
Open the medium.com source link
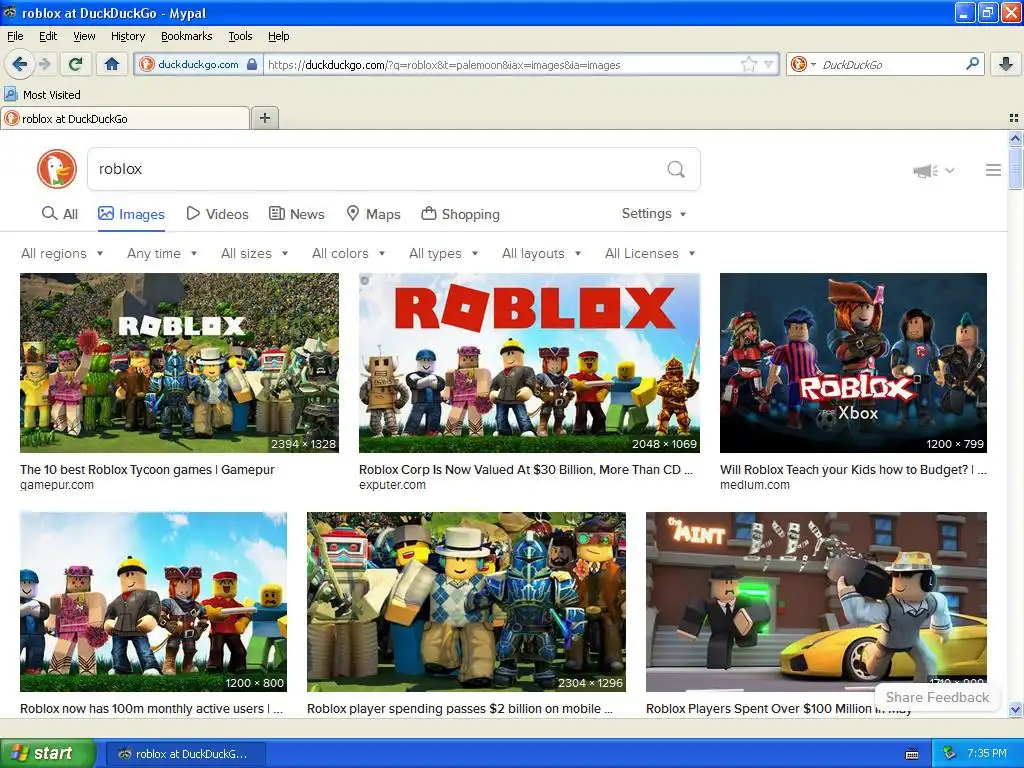pos(755,485)
